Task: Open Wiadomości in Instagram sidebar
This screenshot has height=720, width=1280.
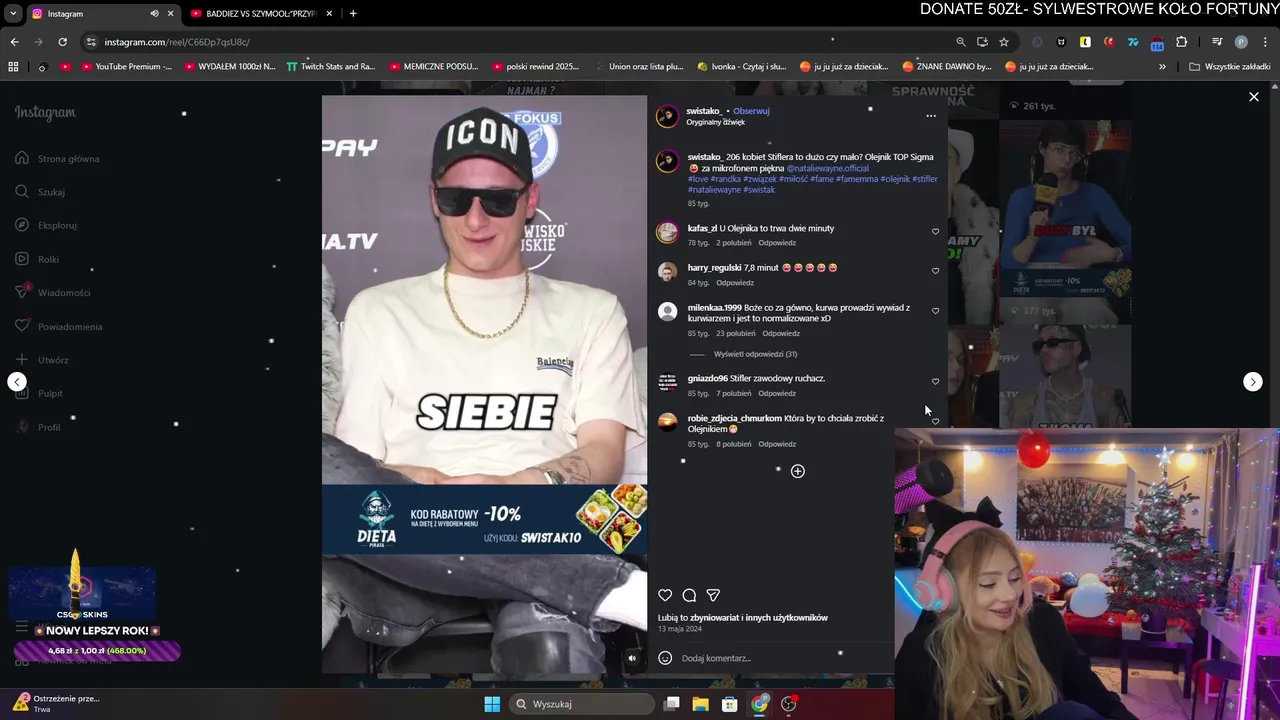Action: [53, 292]
